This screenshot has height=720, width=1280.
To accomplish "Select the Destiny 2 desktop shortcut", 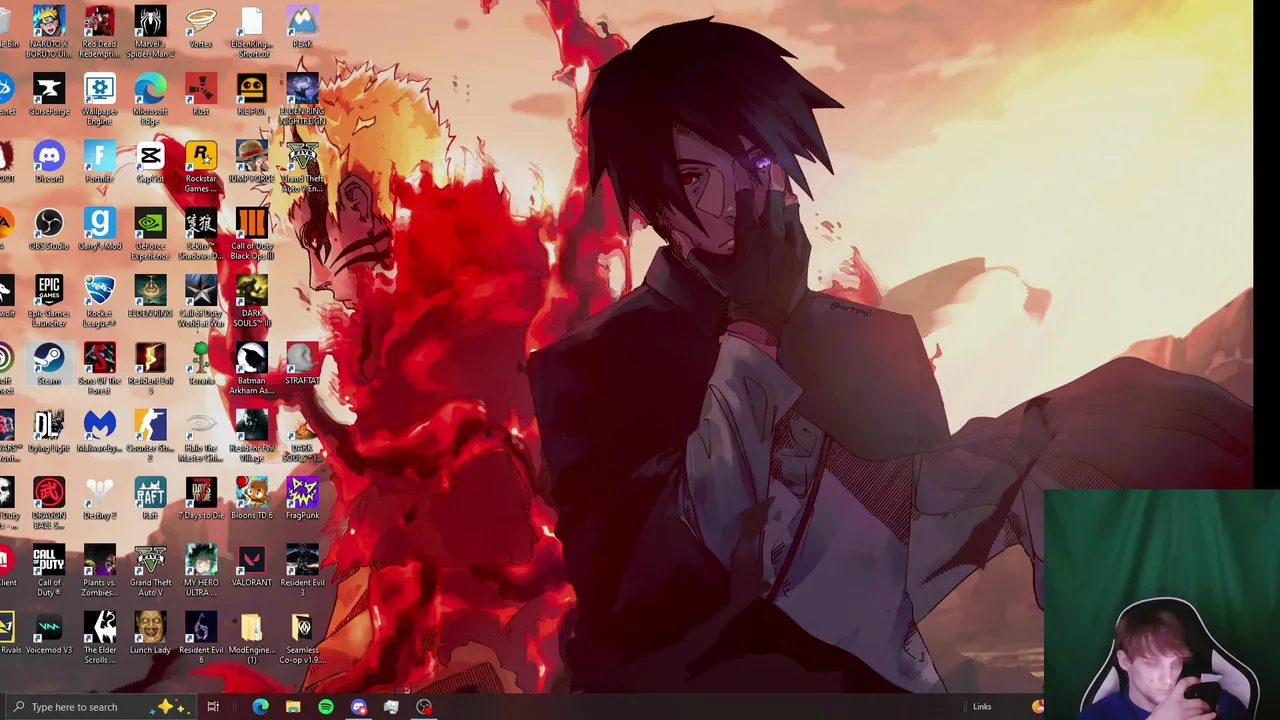I will pos(99,496).
